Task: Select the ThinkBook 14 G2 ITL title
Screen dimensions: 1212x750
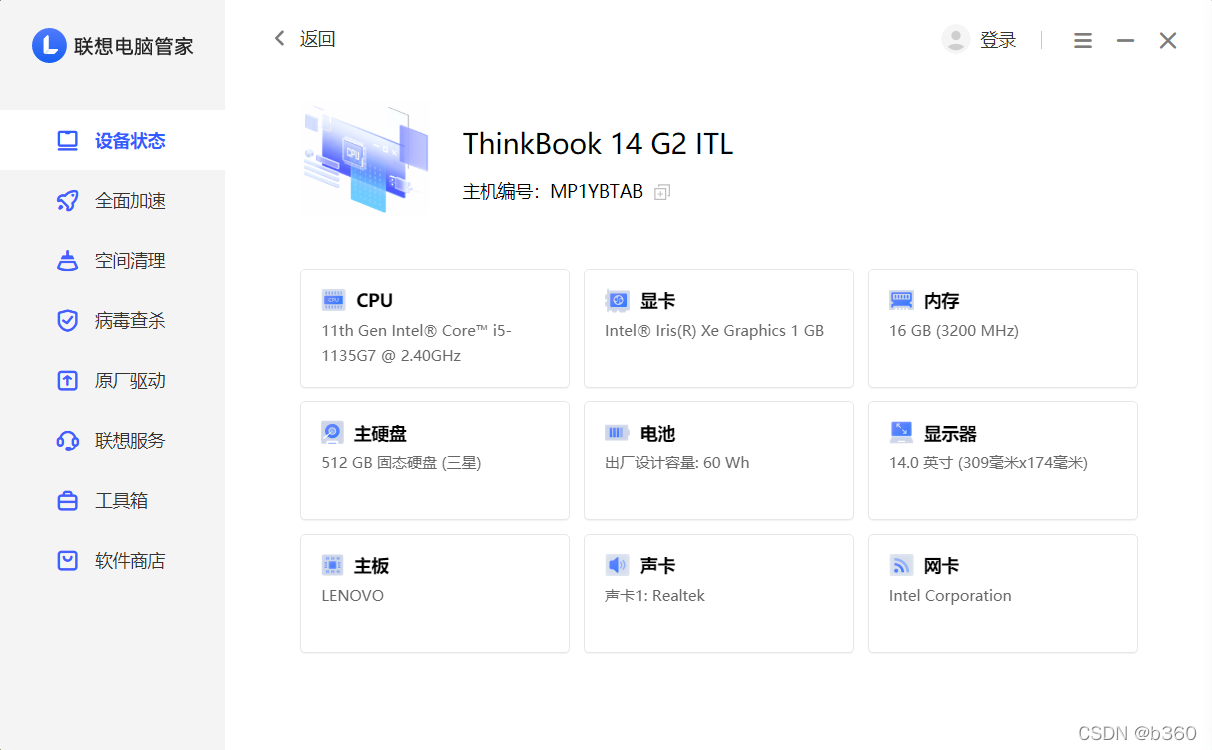Action: click(598, 143)
